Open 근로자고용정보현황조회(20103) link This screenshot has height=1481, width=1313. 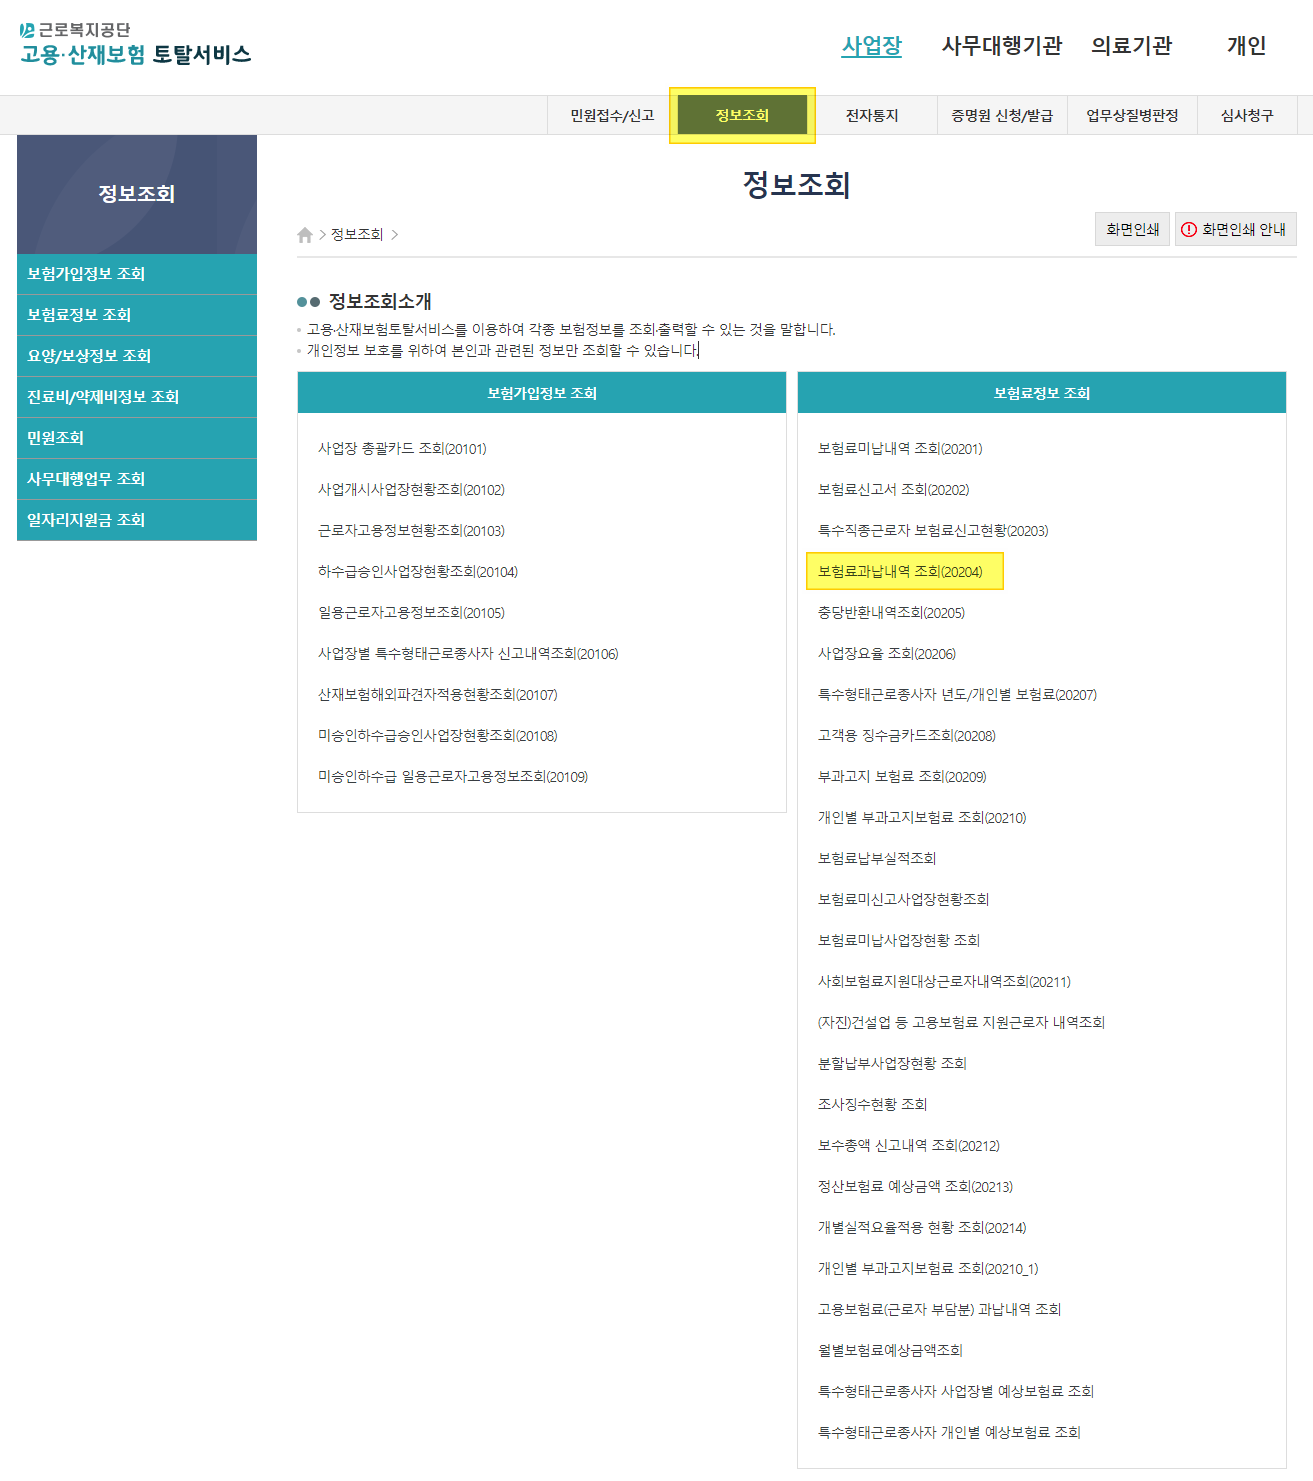click(x=411, y=531)
